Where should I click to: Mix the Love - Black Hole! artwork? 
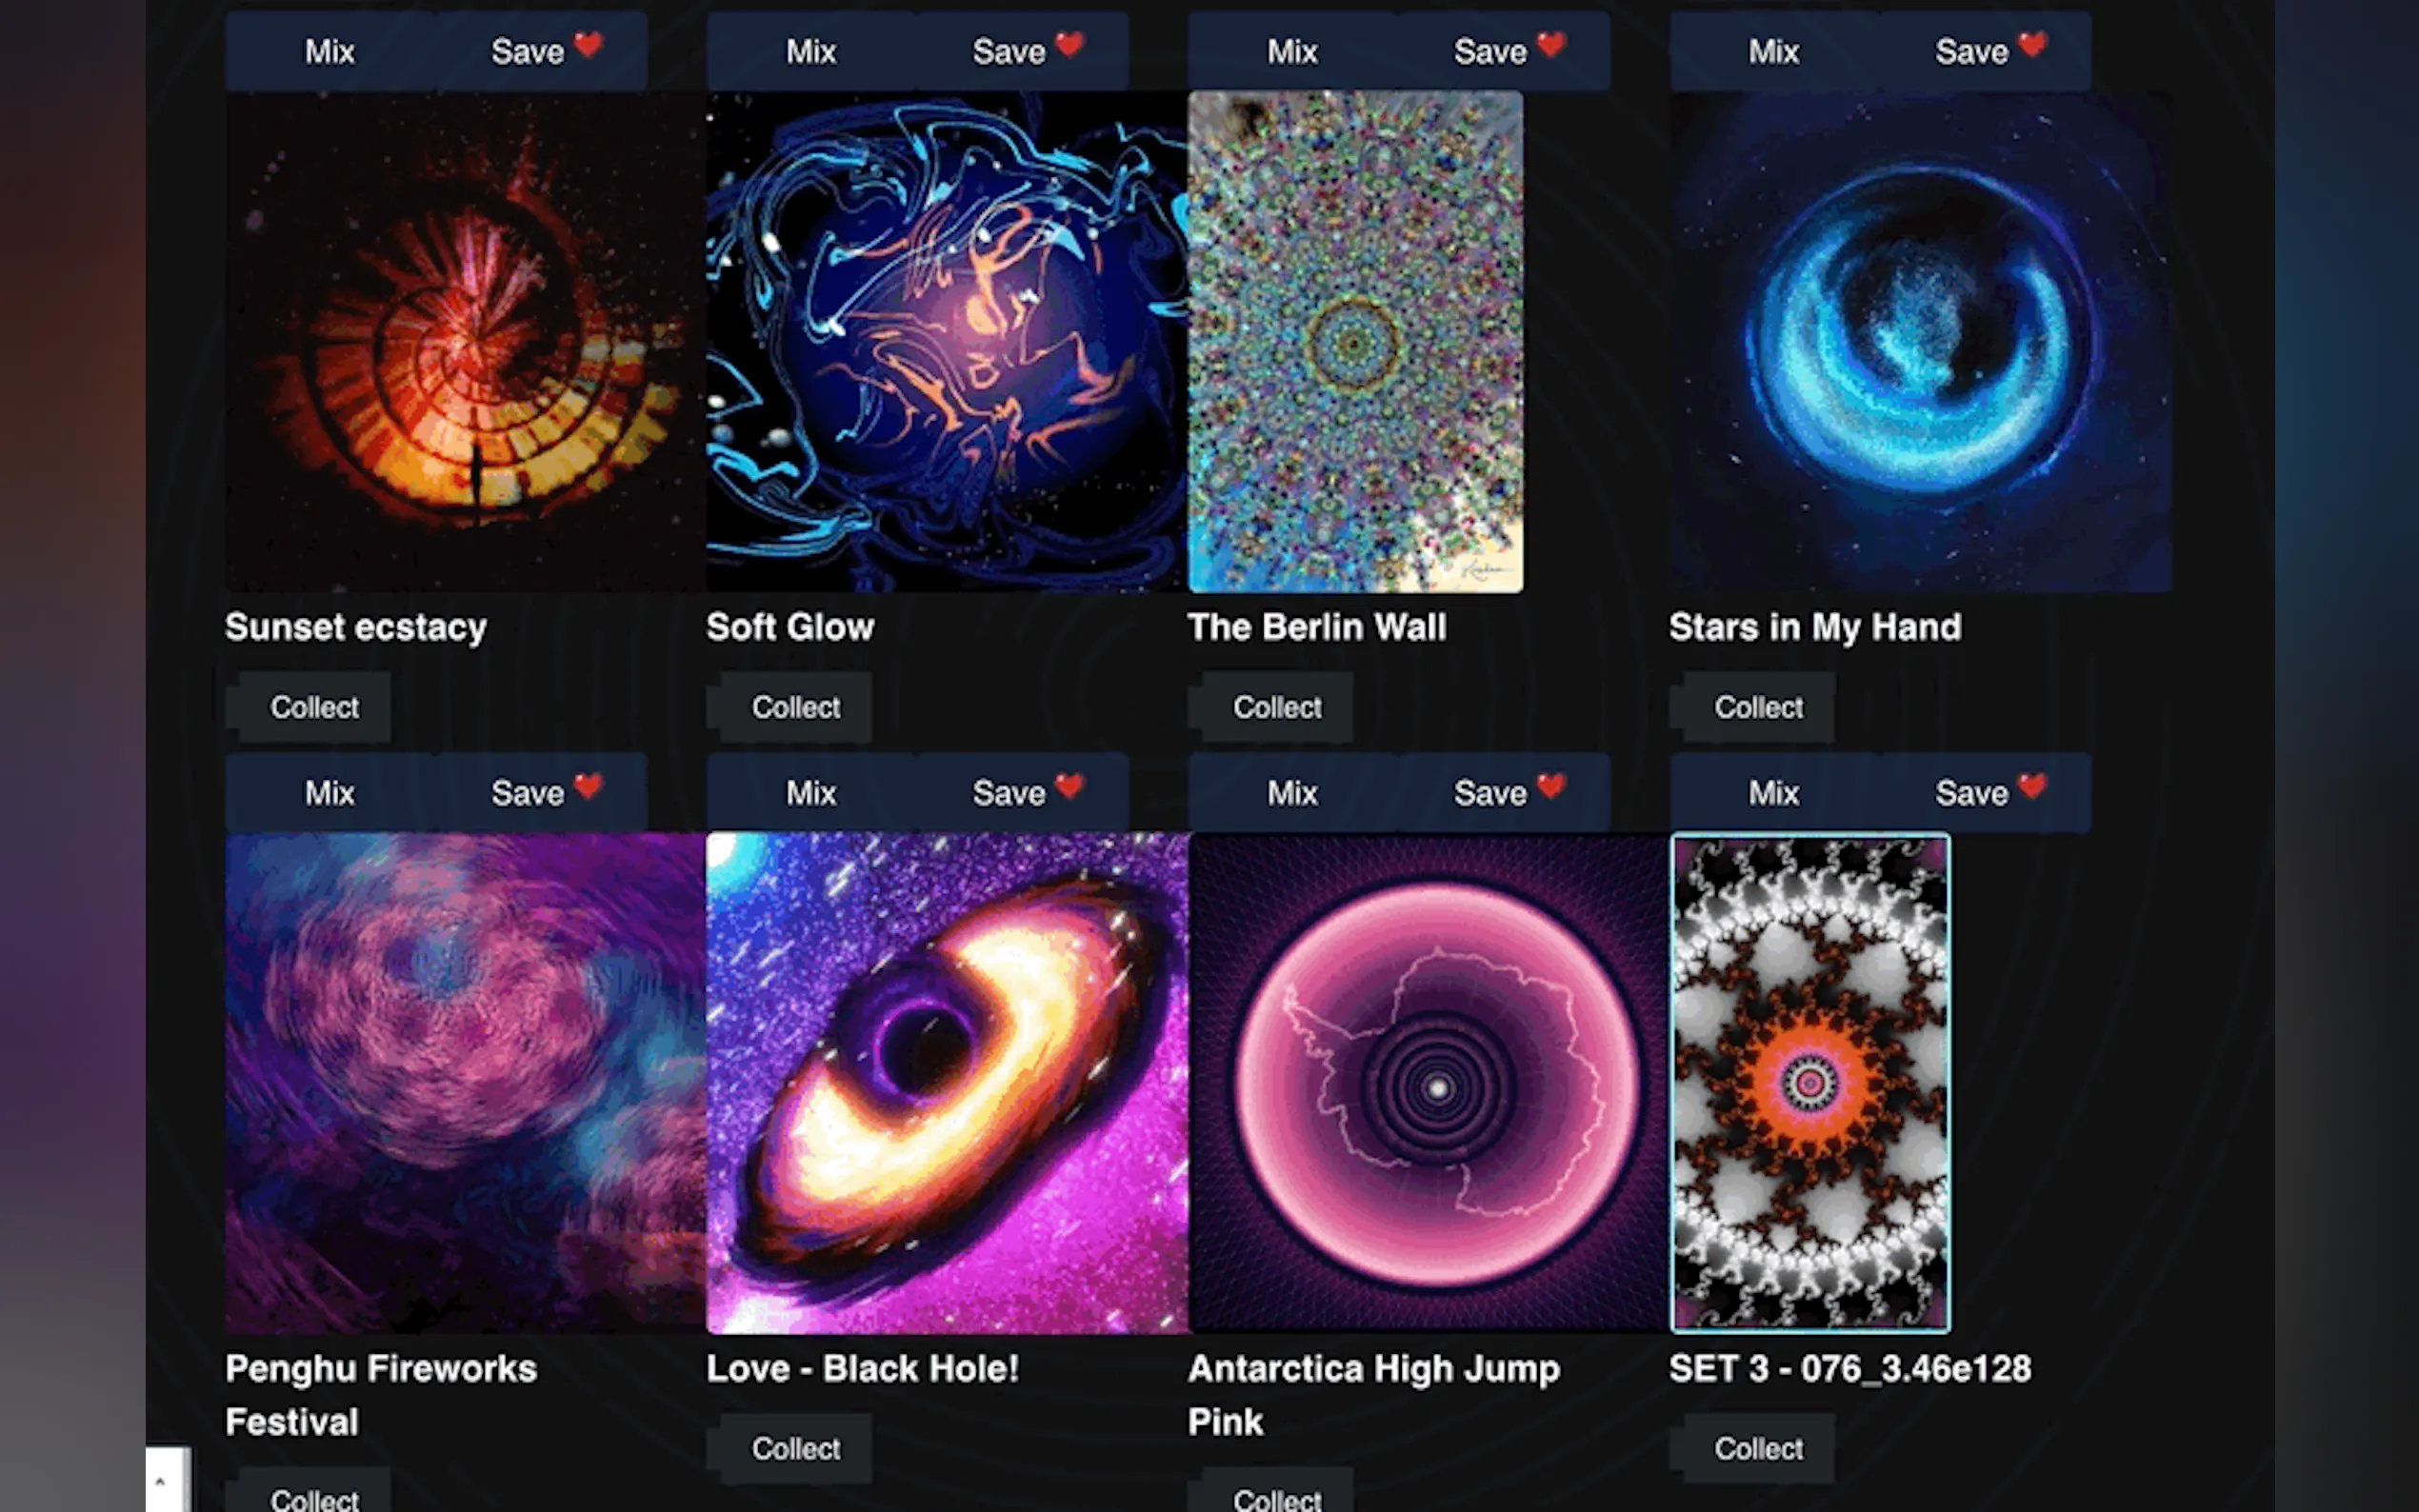811,793
